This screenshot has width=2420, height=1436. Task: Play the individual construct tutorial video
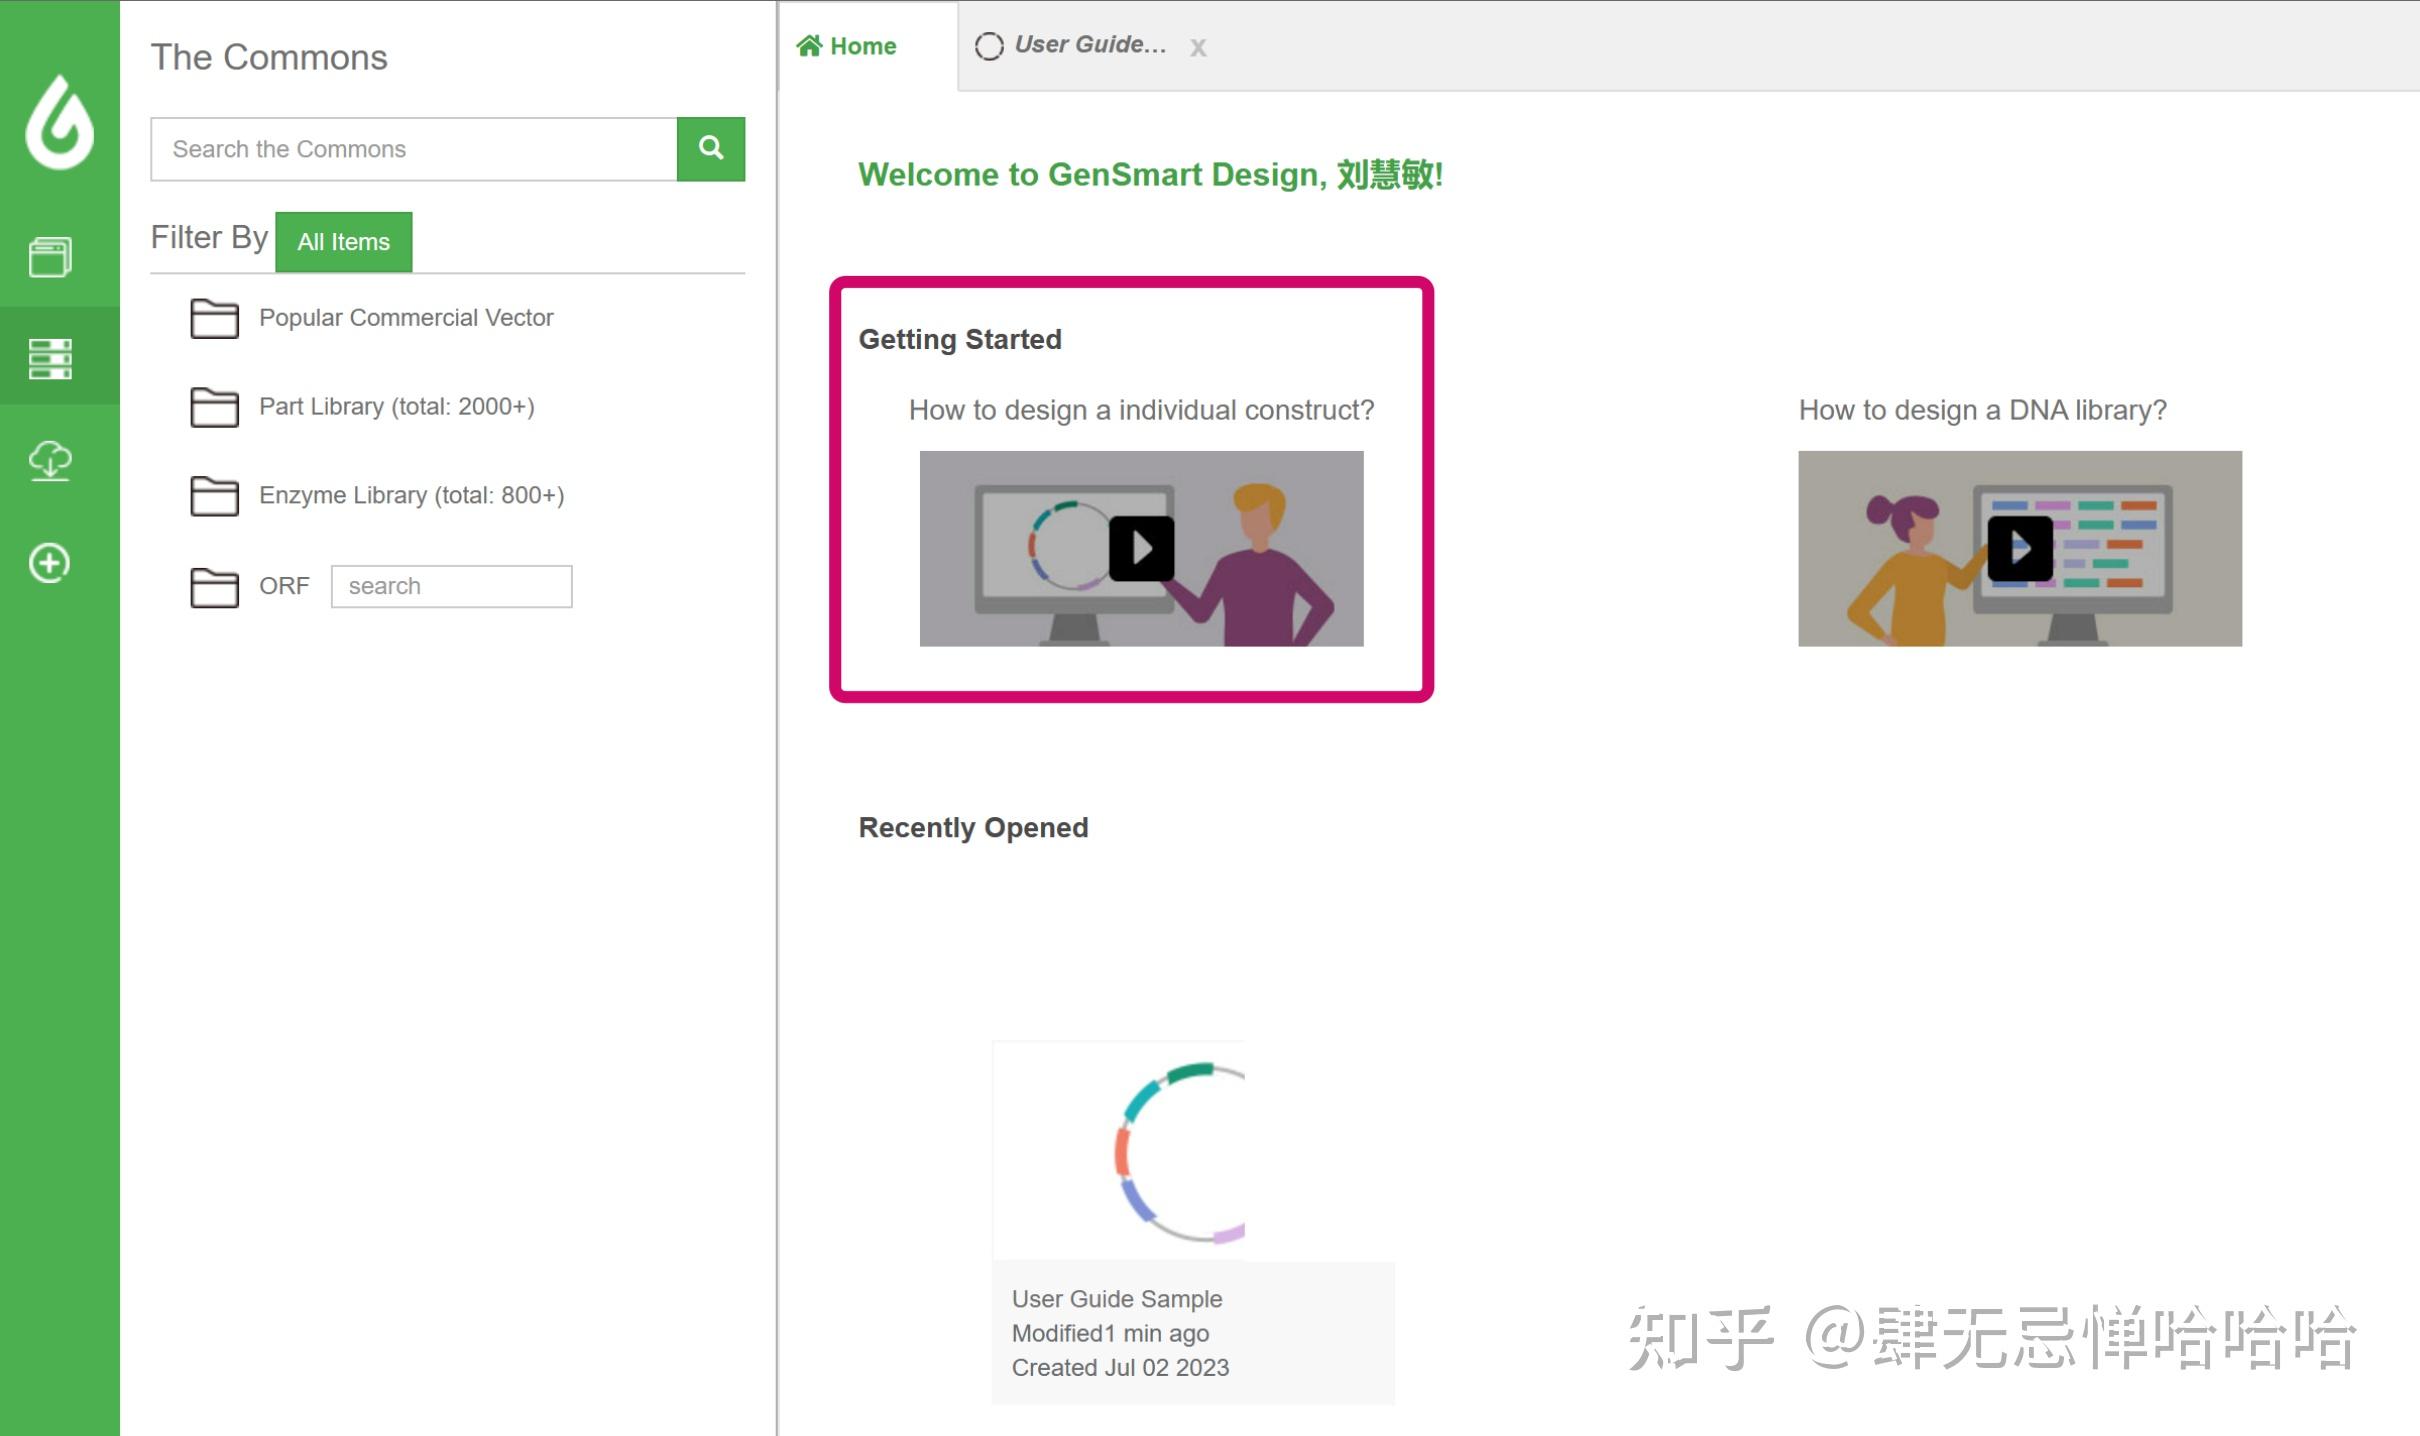[1141, 548]
